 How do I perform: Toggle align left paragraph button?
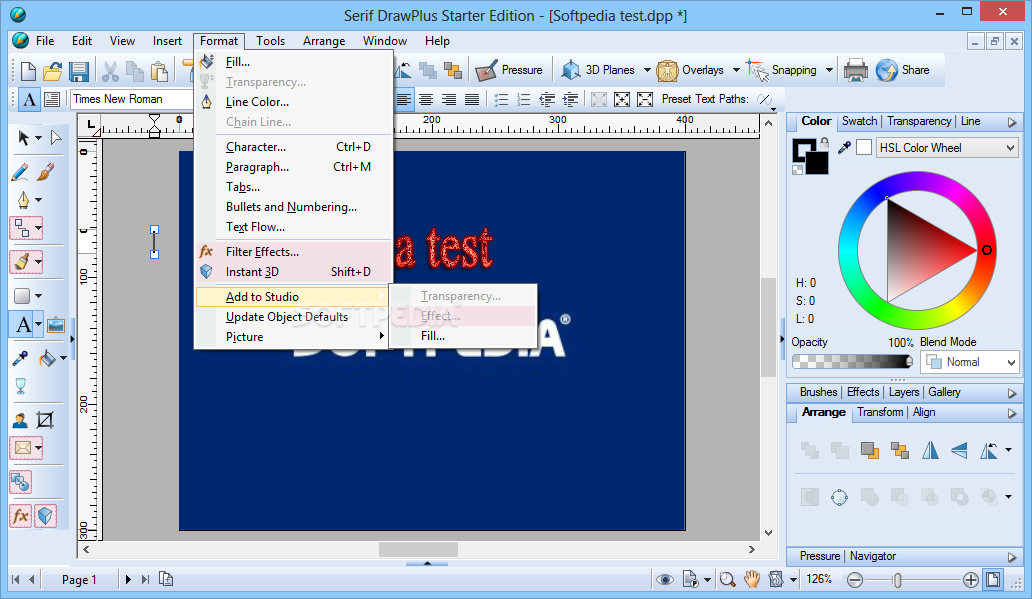coord(403,99)
